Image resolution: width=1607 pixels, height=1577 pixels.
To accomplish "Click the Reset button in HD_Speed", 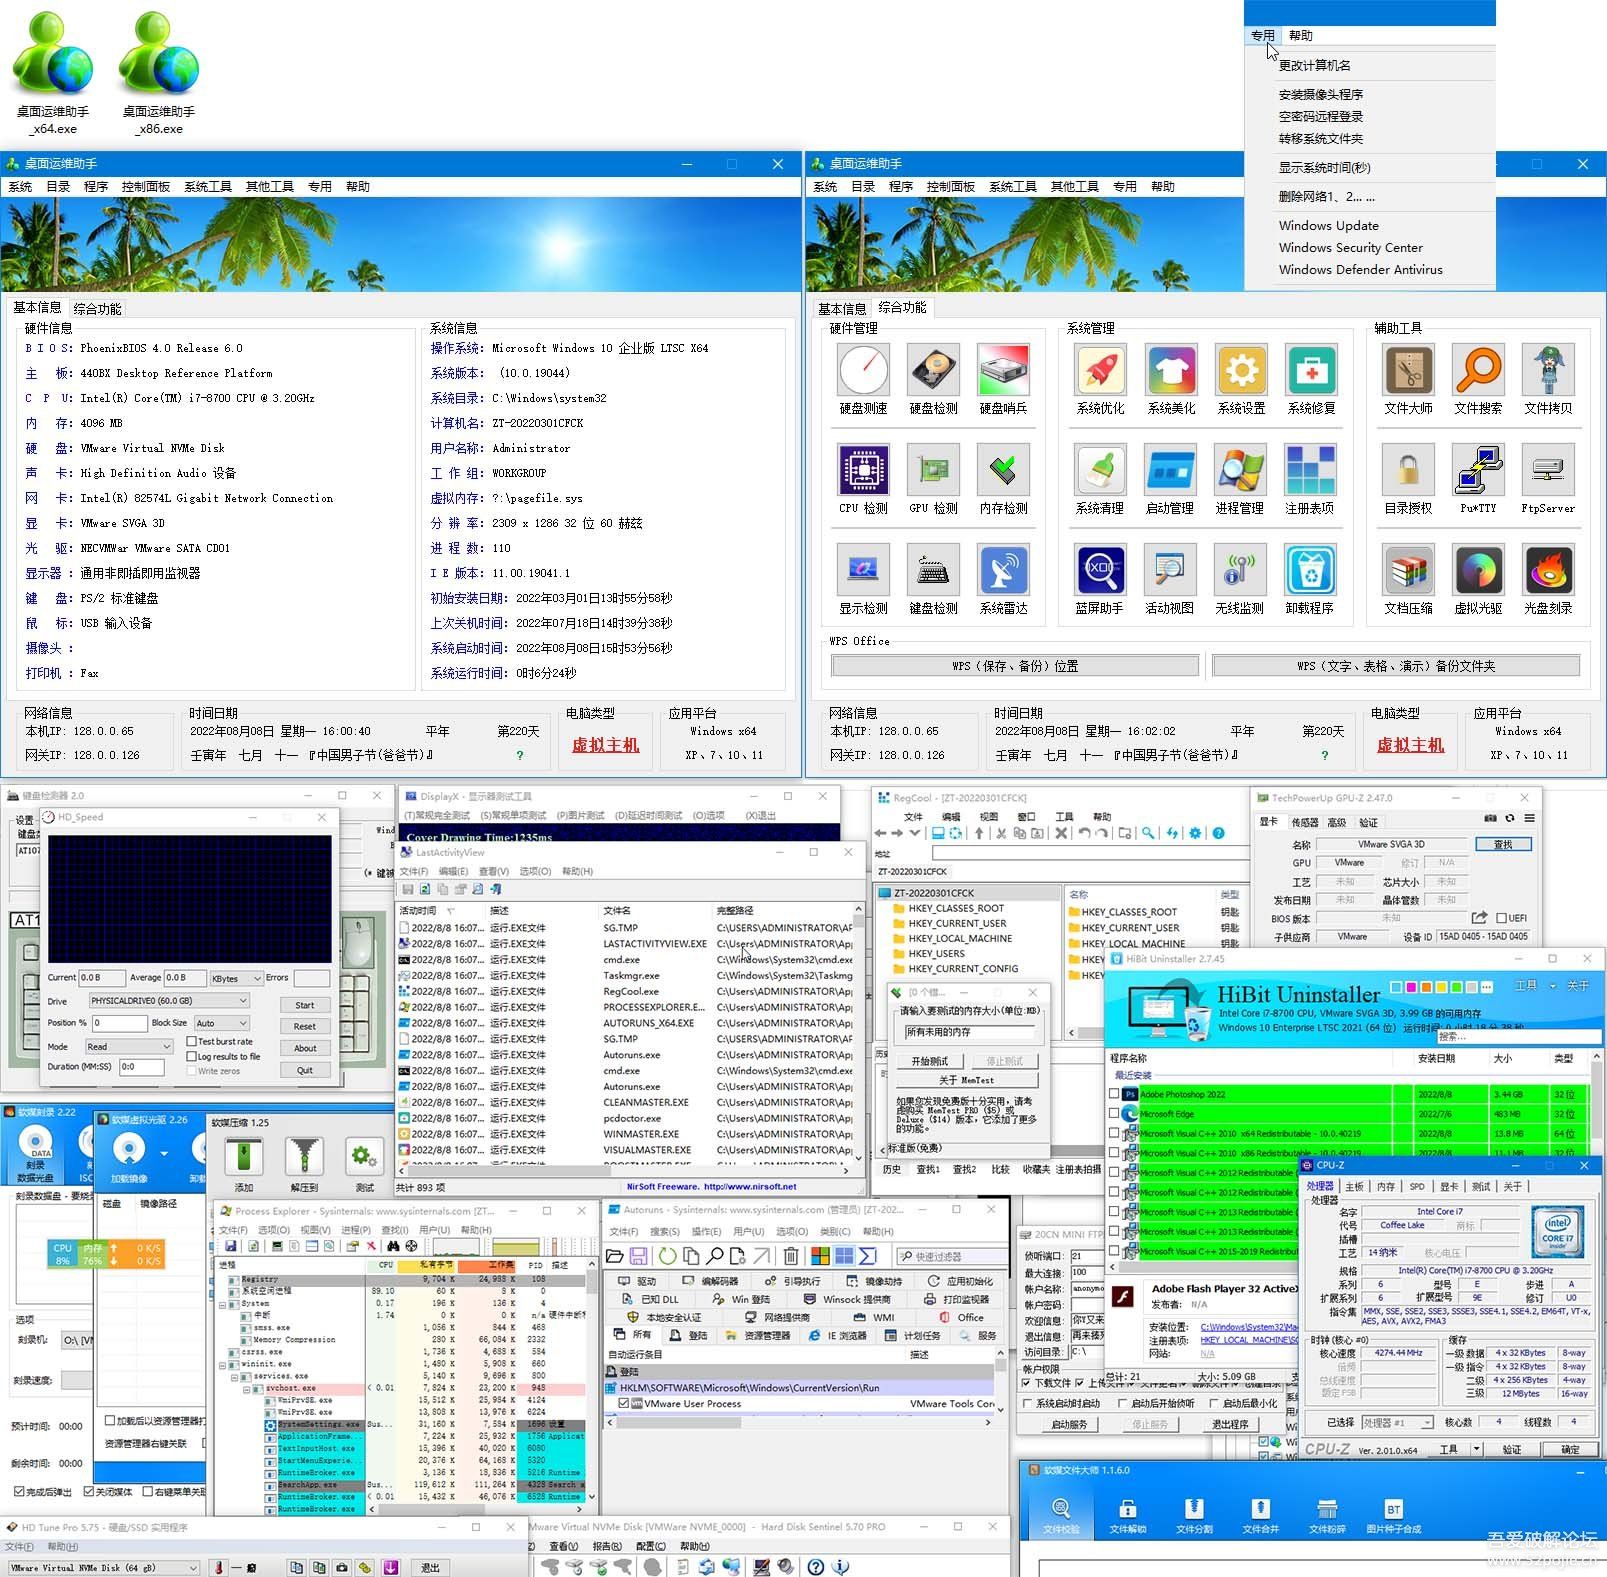I will point(305,1026).
